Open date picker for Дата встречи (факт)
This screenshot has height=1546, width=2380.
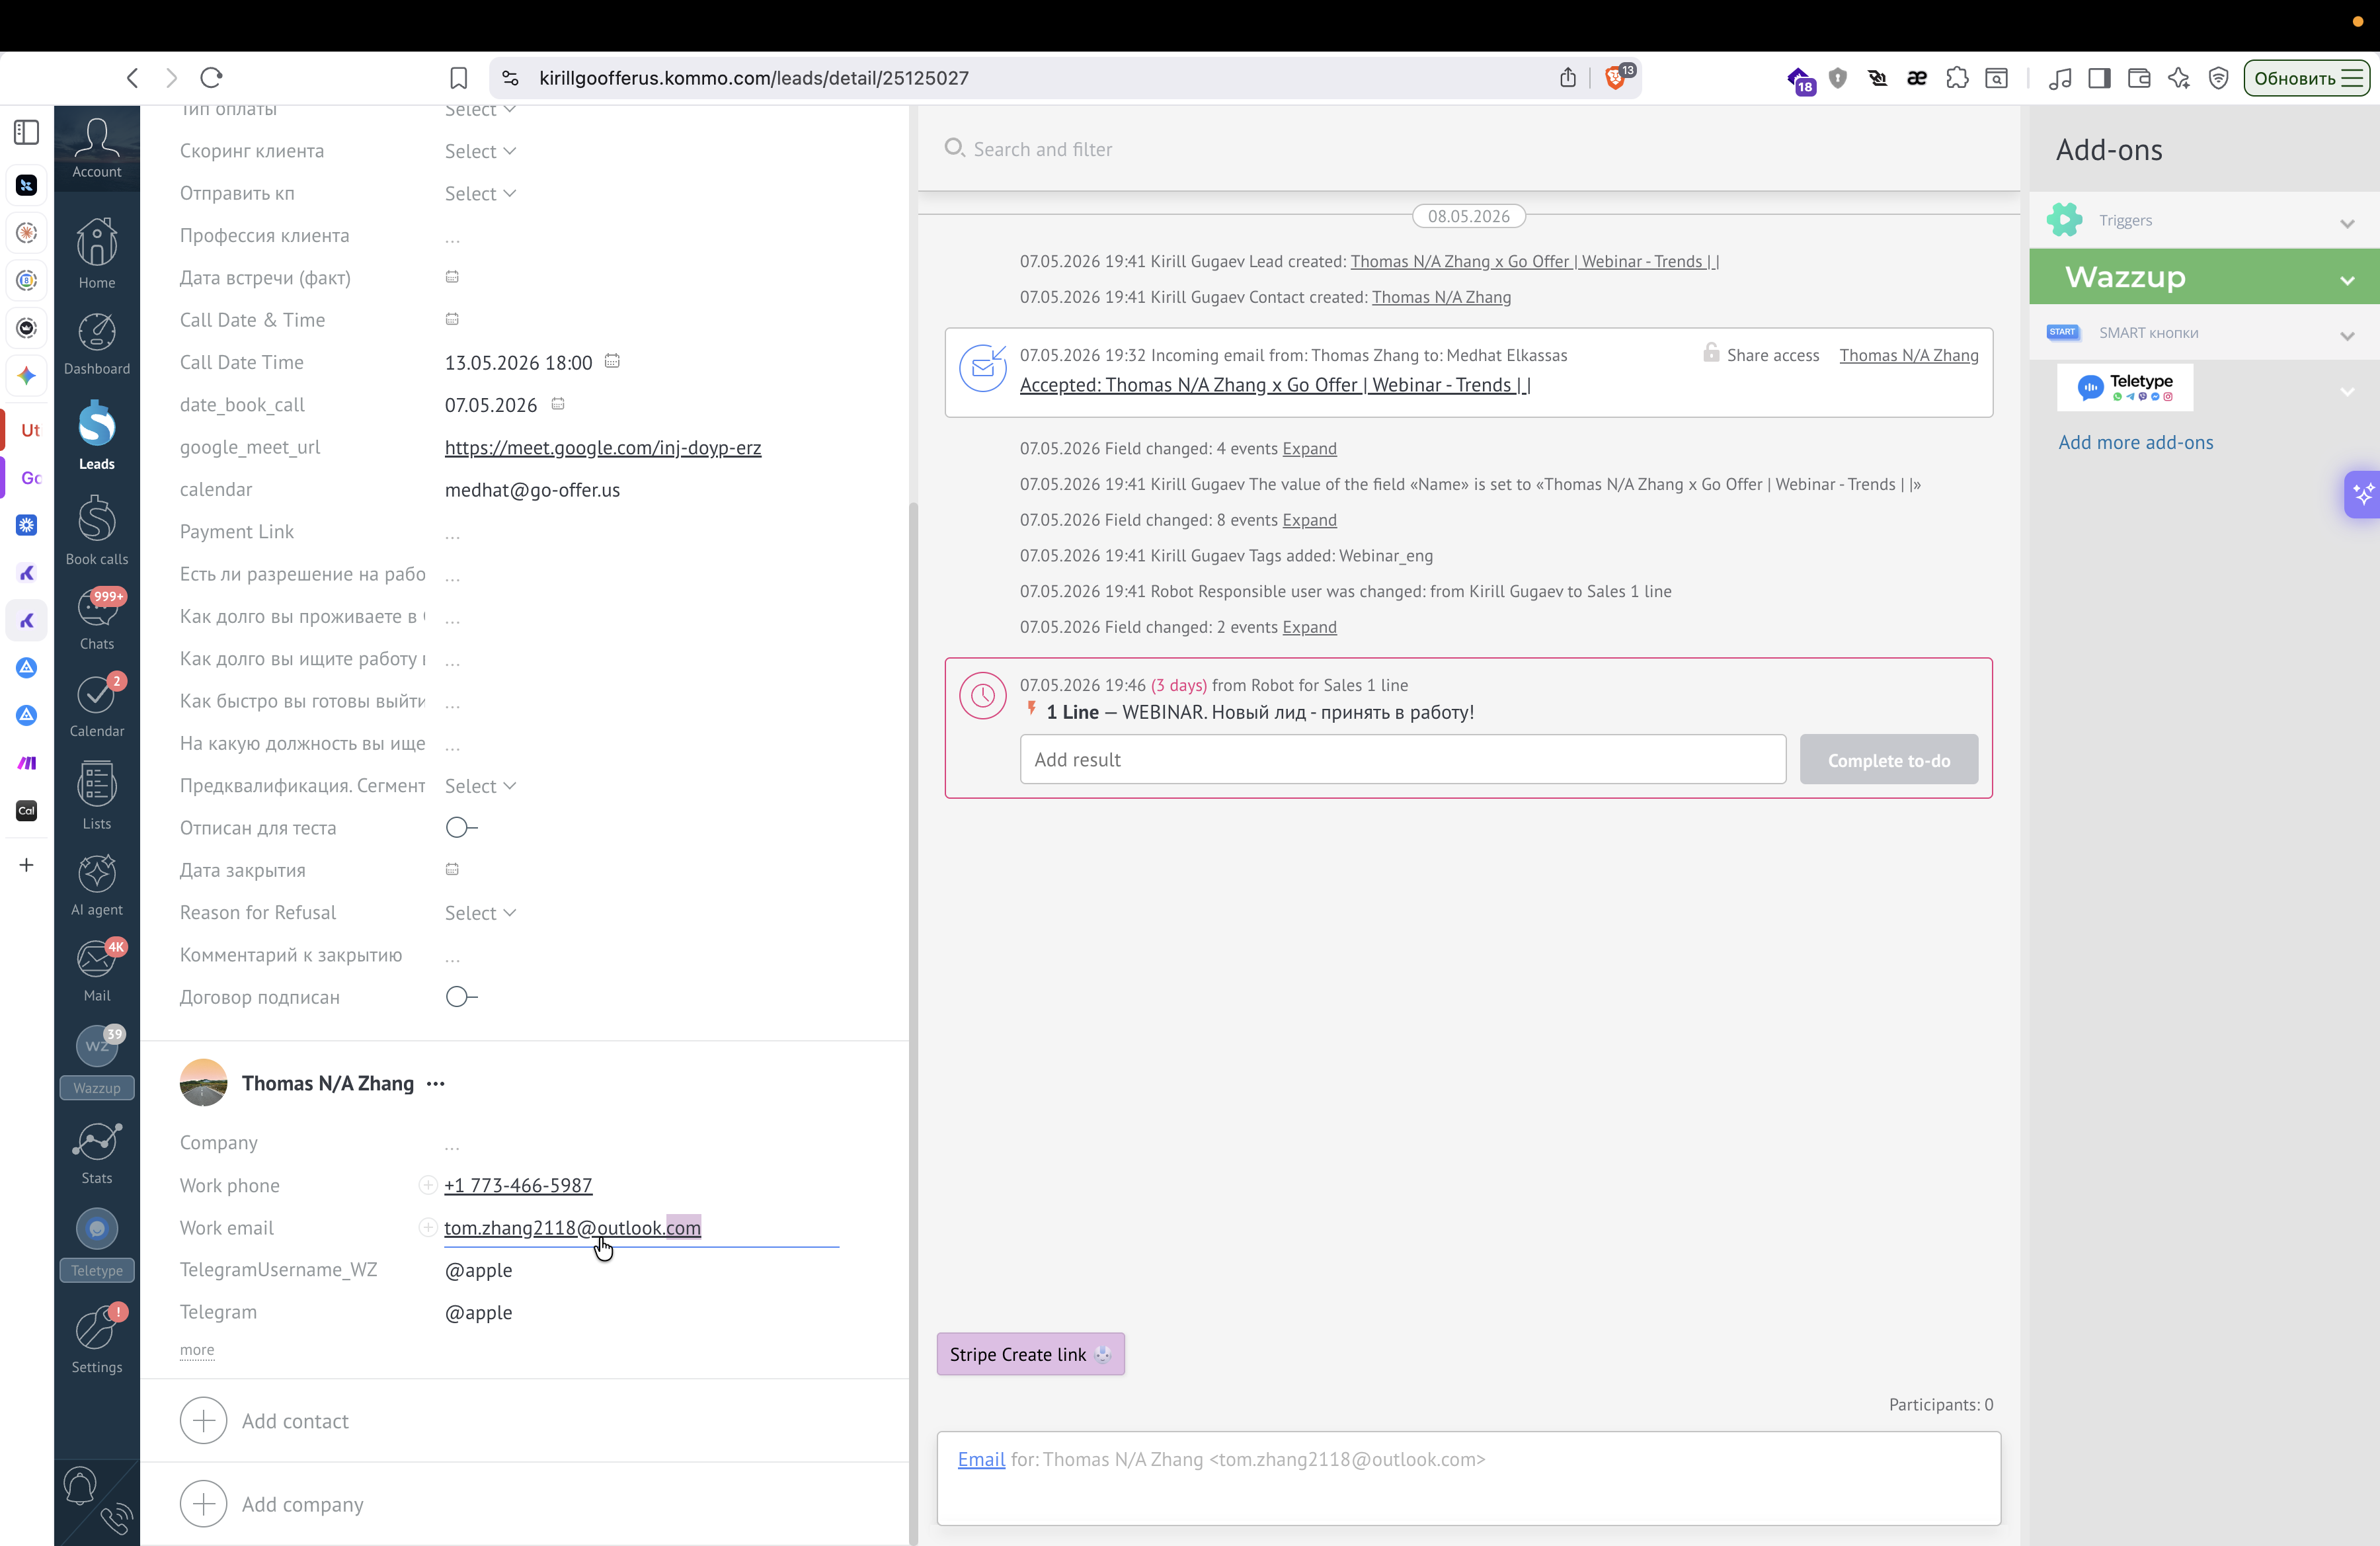pyautogui.click(x=452, y=277)
